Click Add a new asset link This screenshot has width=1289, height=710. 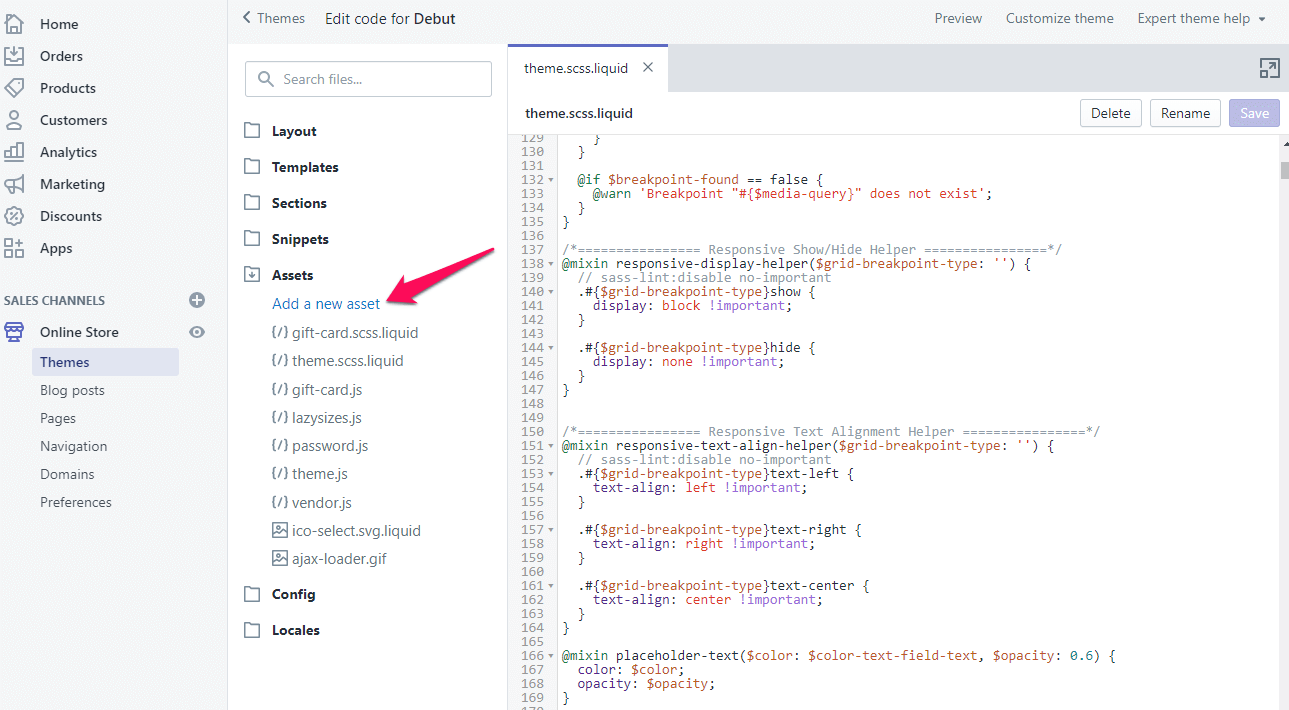click(x=326, y=304)
